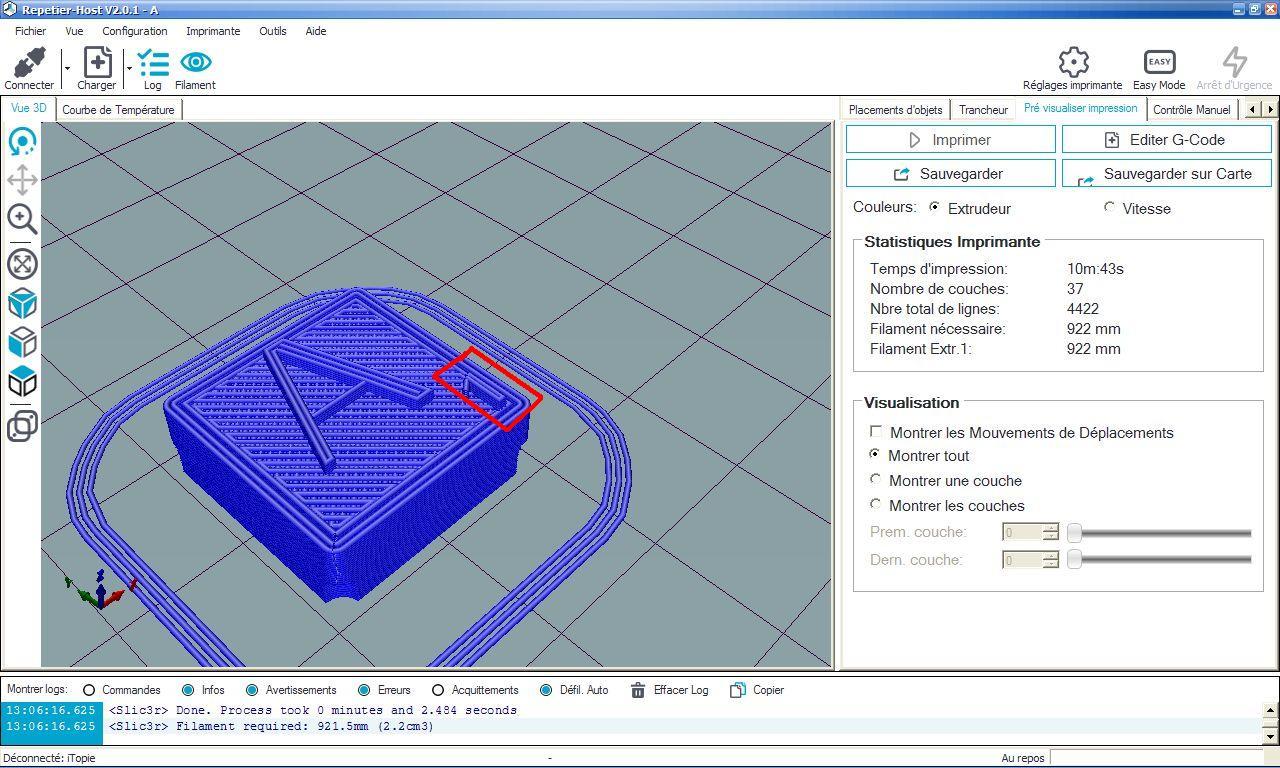Click the Arrêt d'Urgence lightning icon
This screenshot has height=768, width=1280.
coord(1234,62)
